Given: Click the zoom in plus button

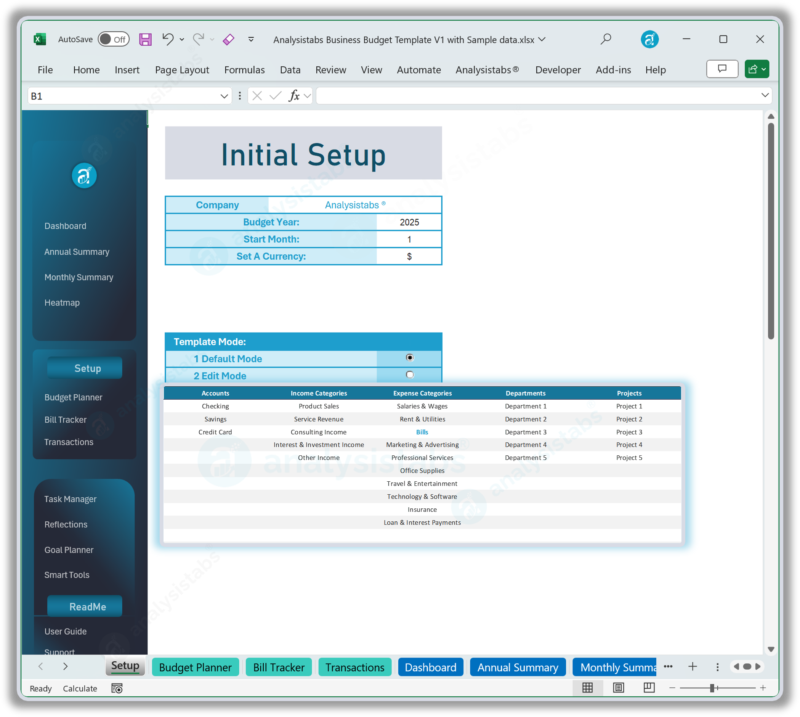Looking at the screenshot, I should pos(763,688).
